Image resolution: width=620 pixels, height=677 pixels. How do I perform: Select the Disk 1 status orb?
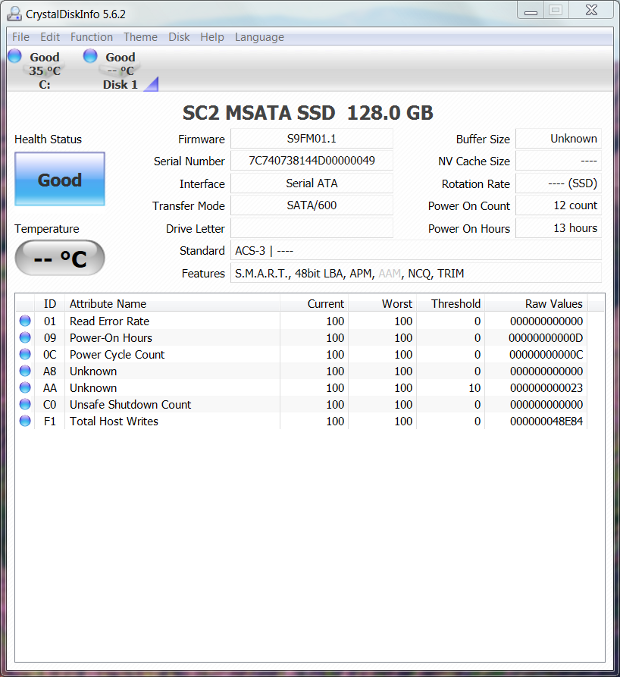(90, 56)
